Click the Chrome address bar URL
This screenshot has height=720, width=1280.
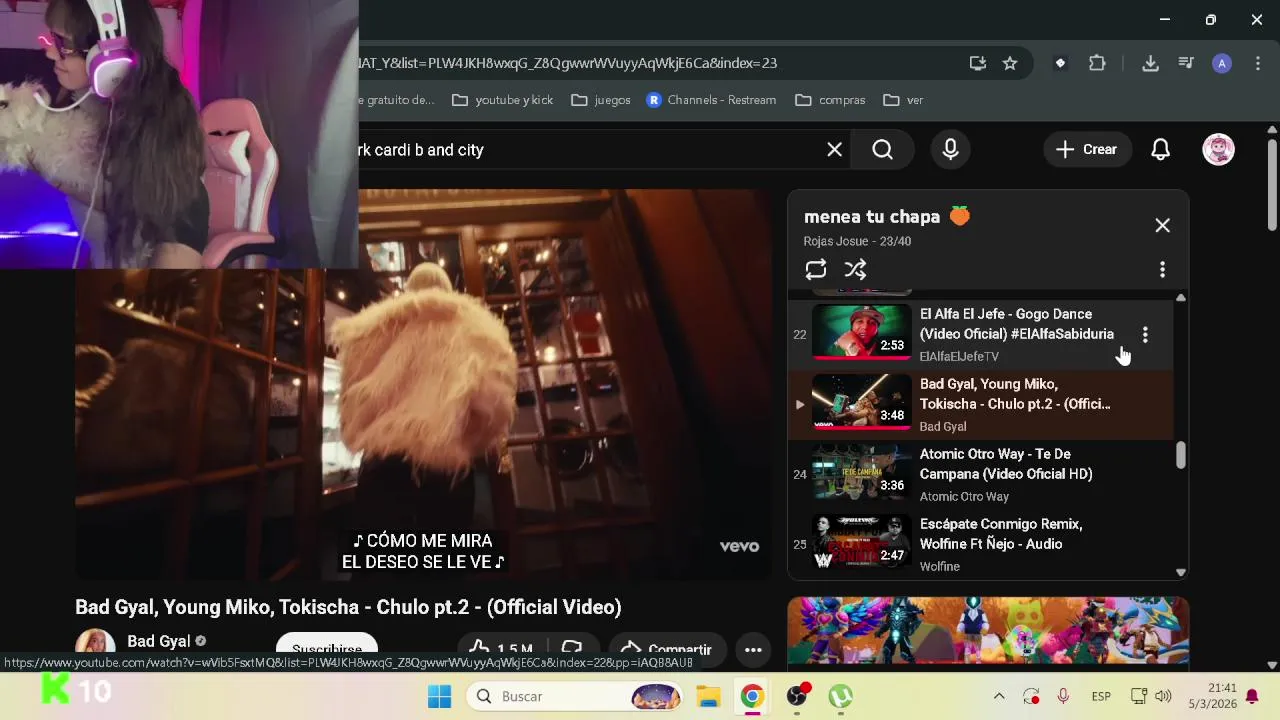tap(567, 63)
